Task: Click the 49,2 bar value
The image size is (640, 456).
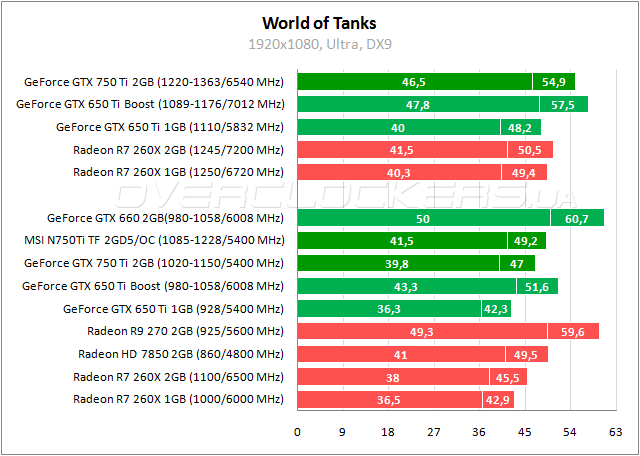Action: pos(526,241)
